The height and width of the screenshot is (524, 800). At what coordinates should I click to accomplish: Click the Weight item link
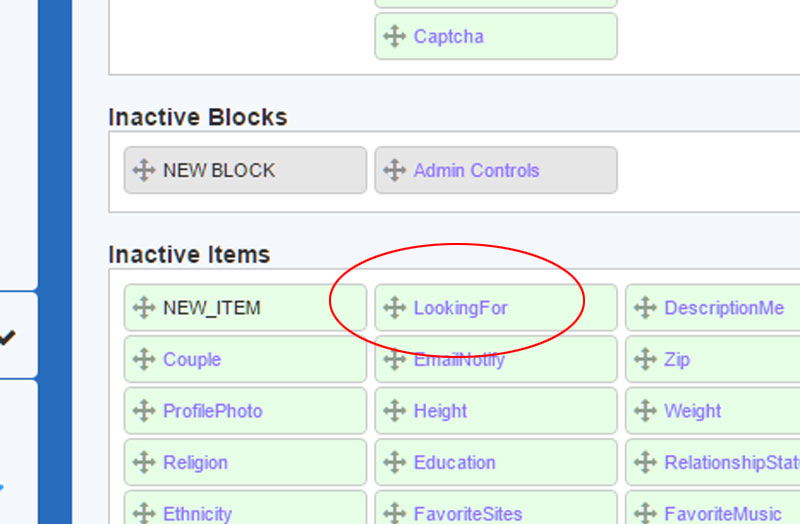[692, 411]
